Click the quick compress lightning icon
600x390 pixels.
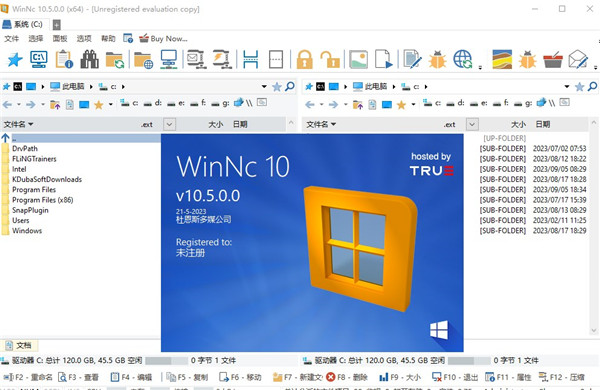(222, 59)
